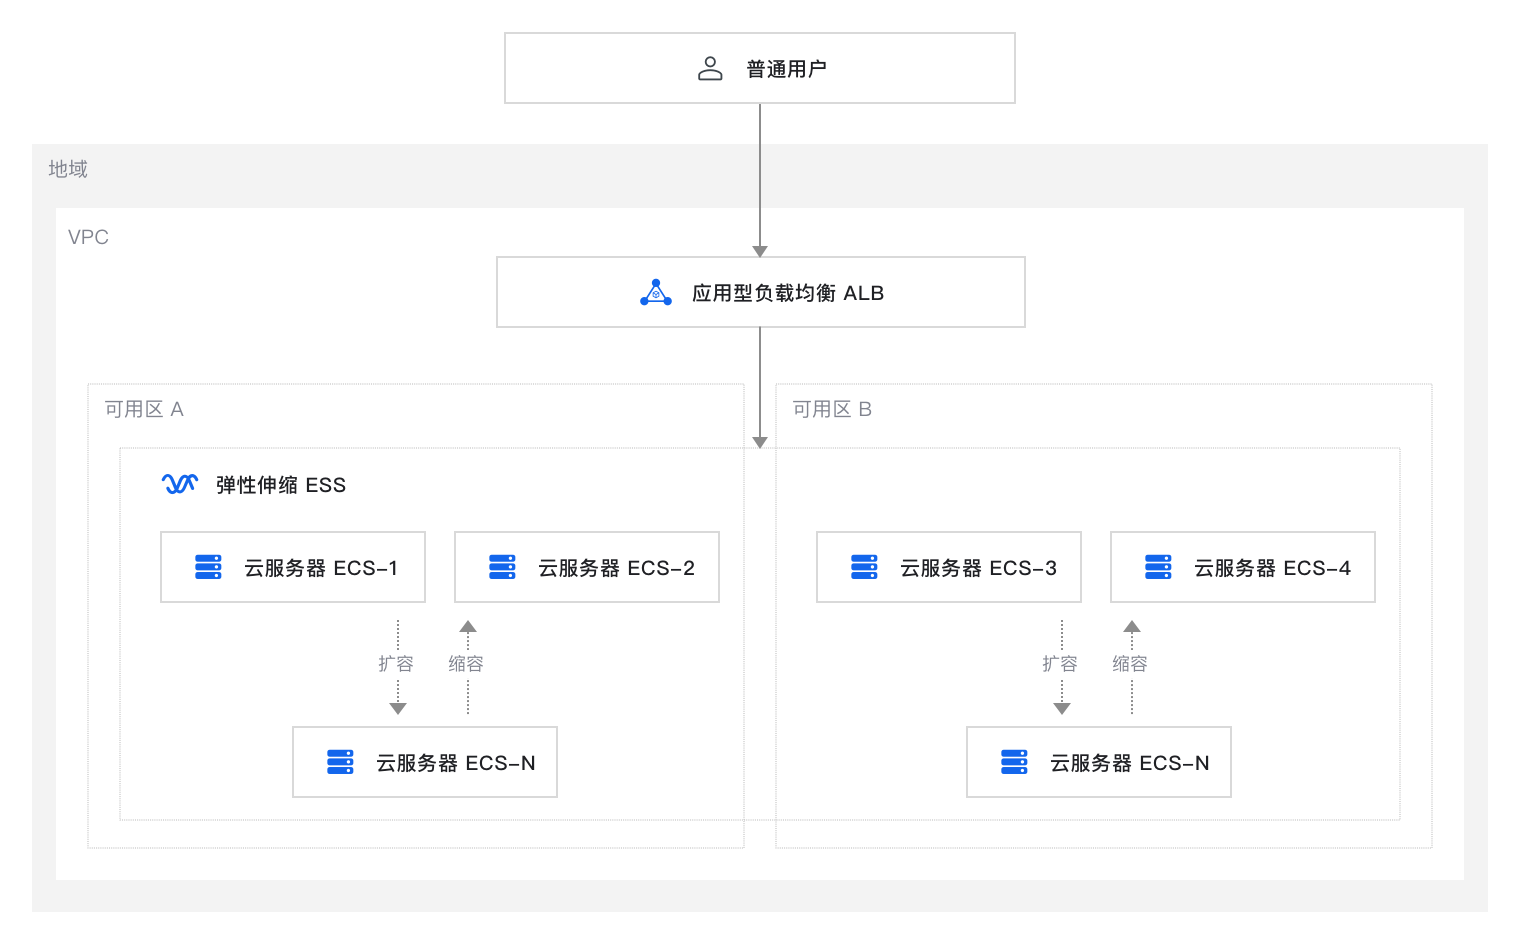This screenshot has width=1520, height=944.
Task: Select the 普通用户 text label
Action: [786, 69]
